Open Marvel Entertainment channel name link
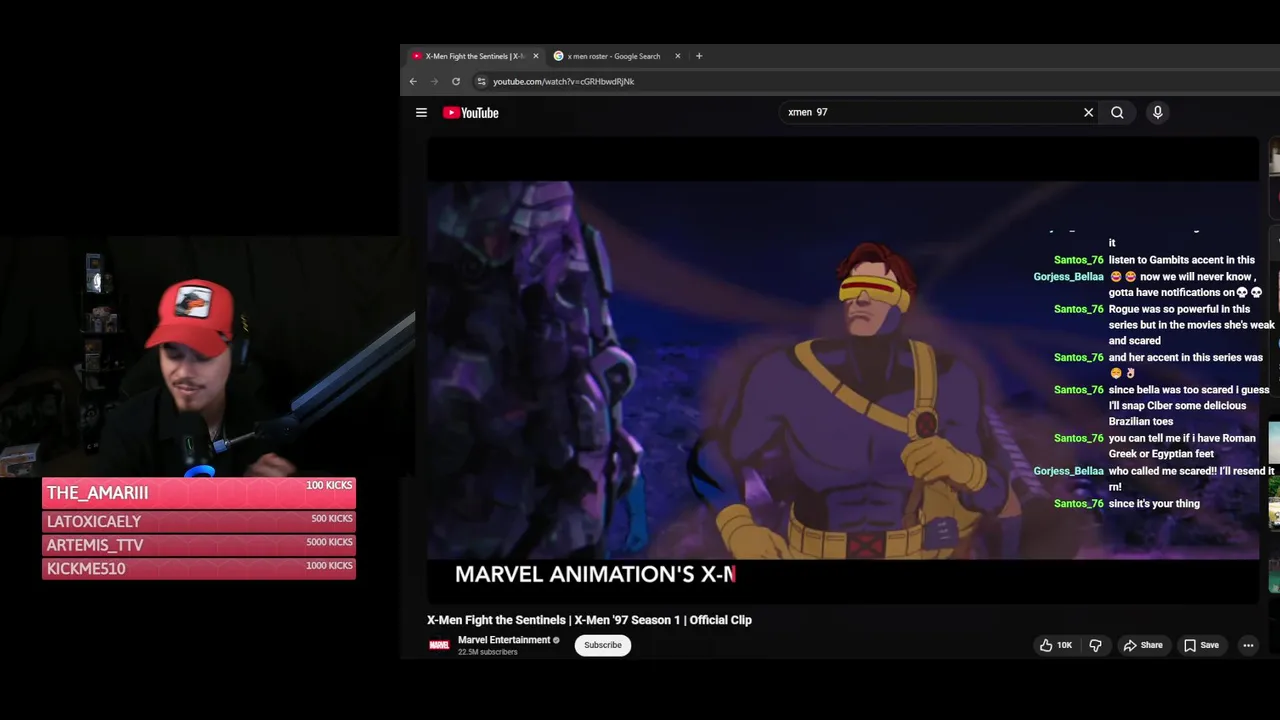The image size is (1280, 720). 504,640
